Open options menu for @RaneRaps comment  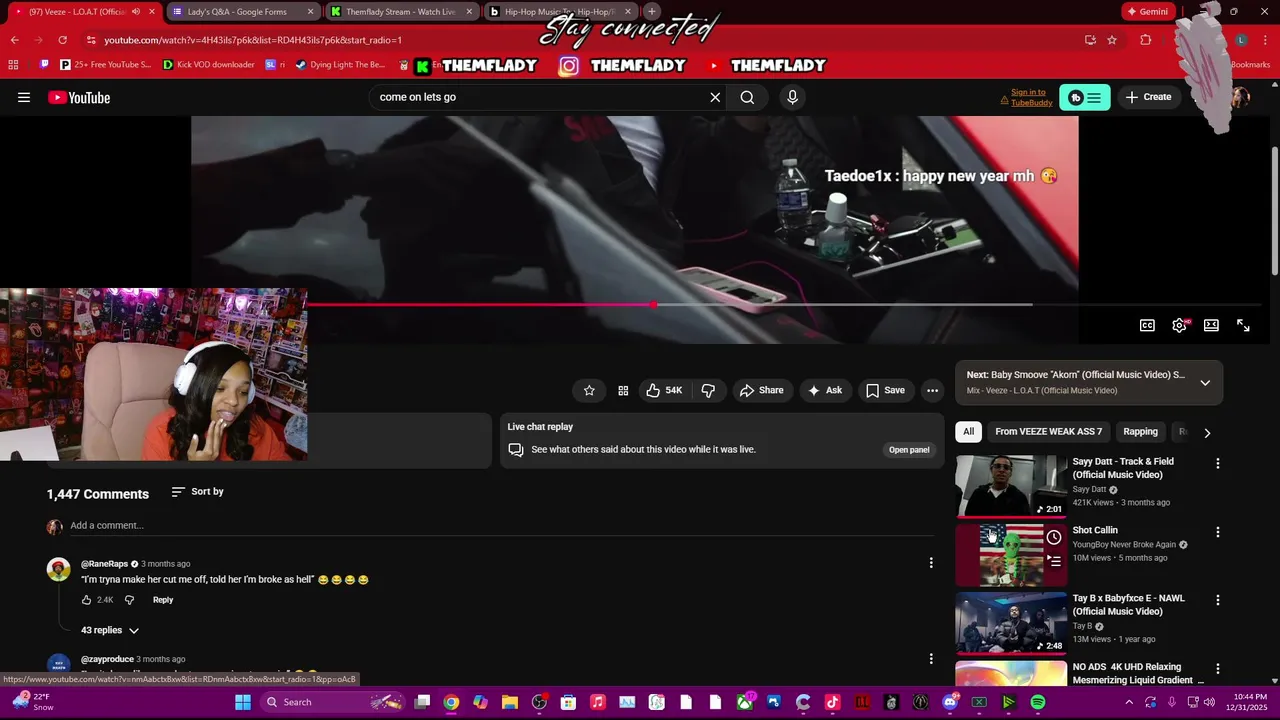pyautogui.click(x=930, y=563)
